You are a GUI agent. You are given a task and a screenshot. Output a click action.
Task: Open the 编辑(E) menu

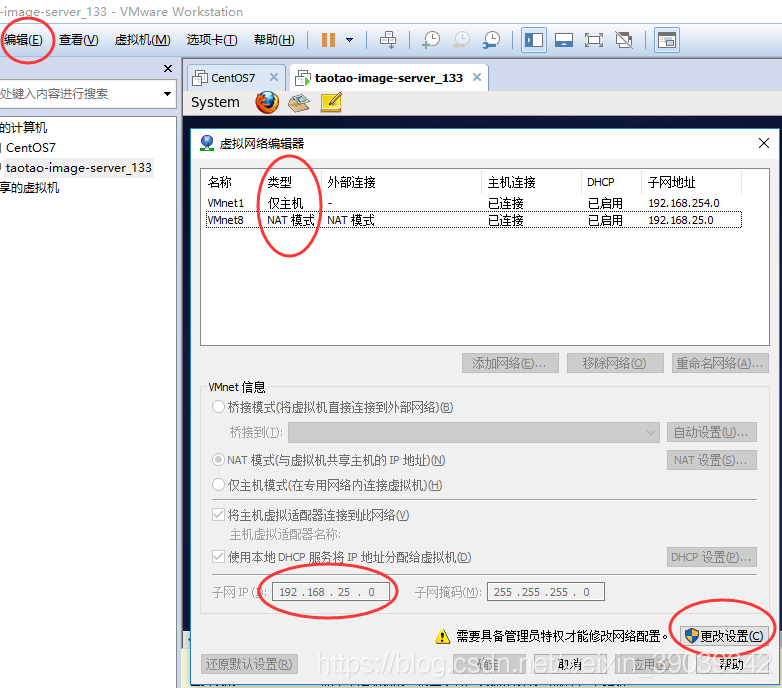pos(23,40)
